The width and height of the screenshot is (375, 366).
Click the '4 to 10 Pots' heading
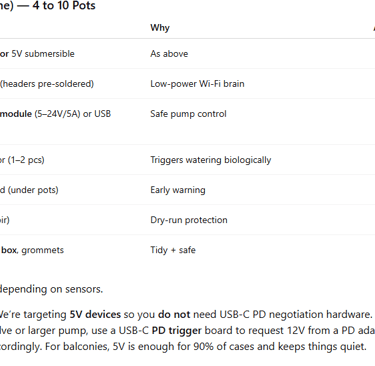tap(64, 6)
